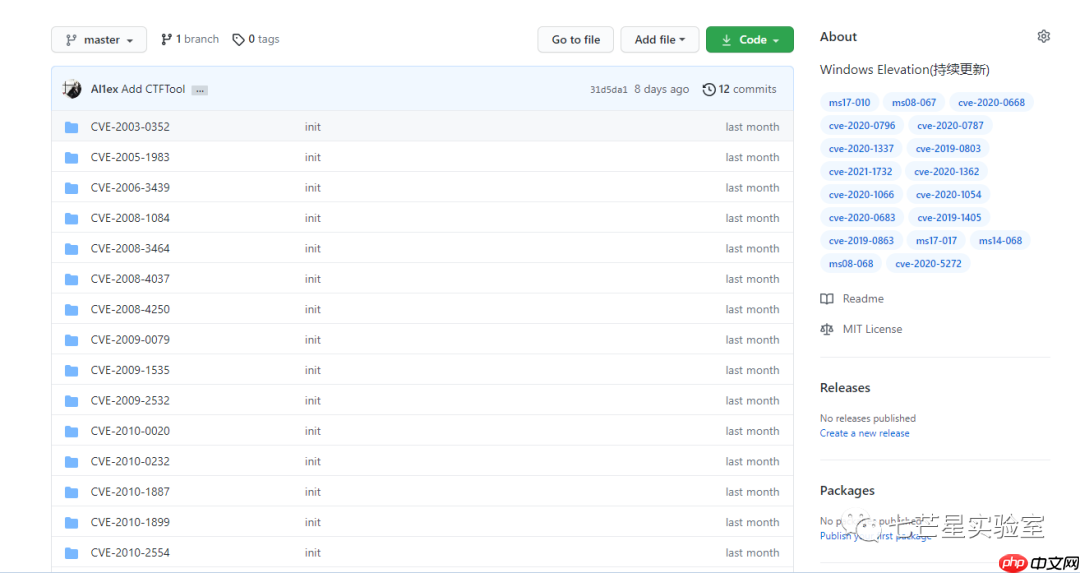Select the cve-2020-0668 topic tag
Screen dimensions: 1080x573
click(991, 103)
